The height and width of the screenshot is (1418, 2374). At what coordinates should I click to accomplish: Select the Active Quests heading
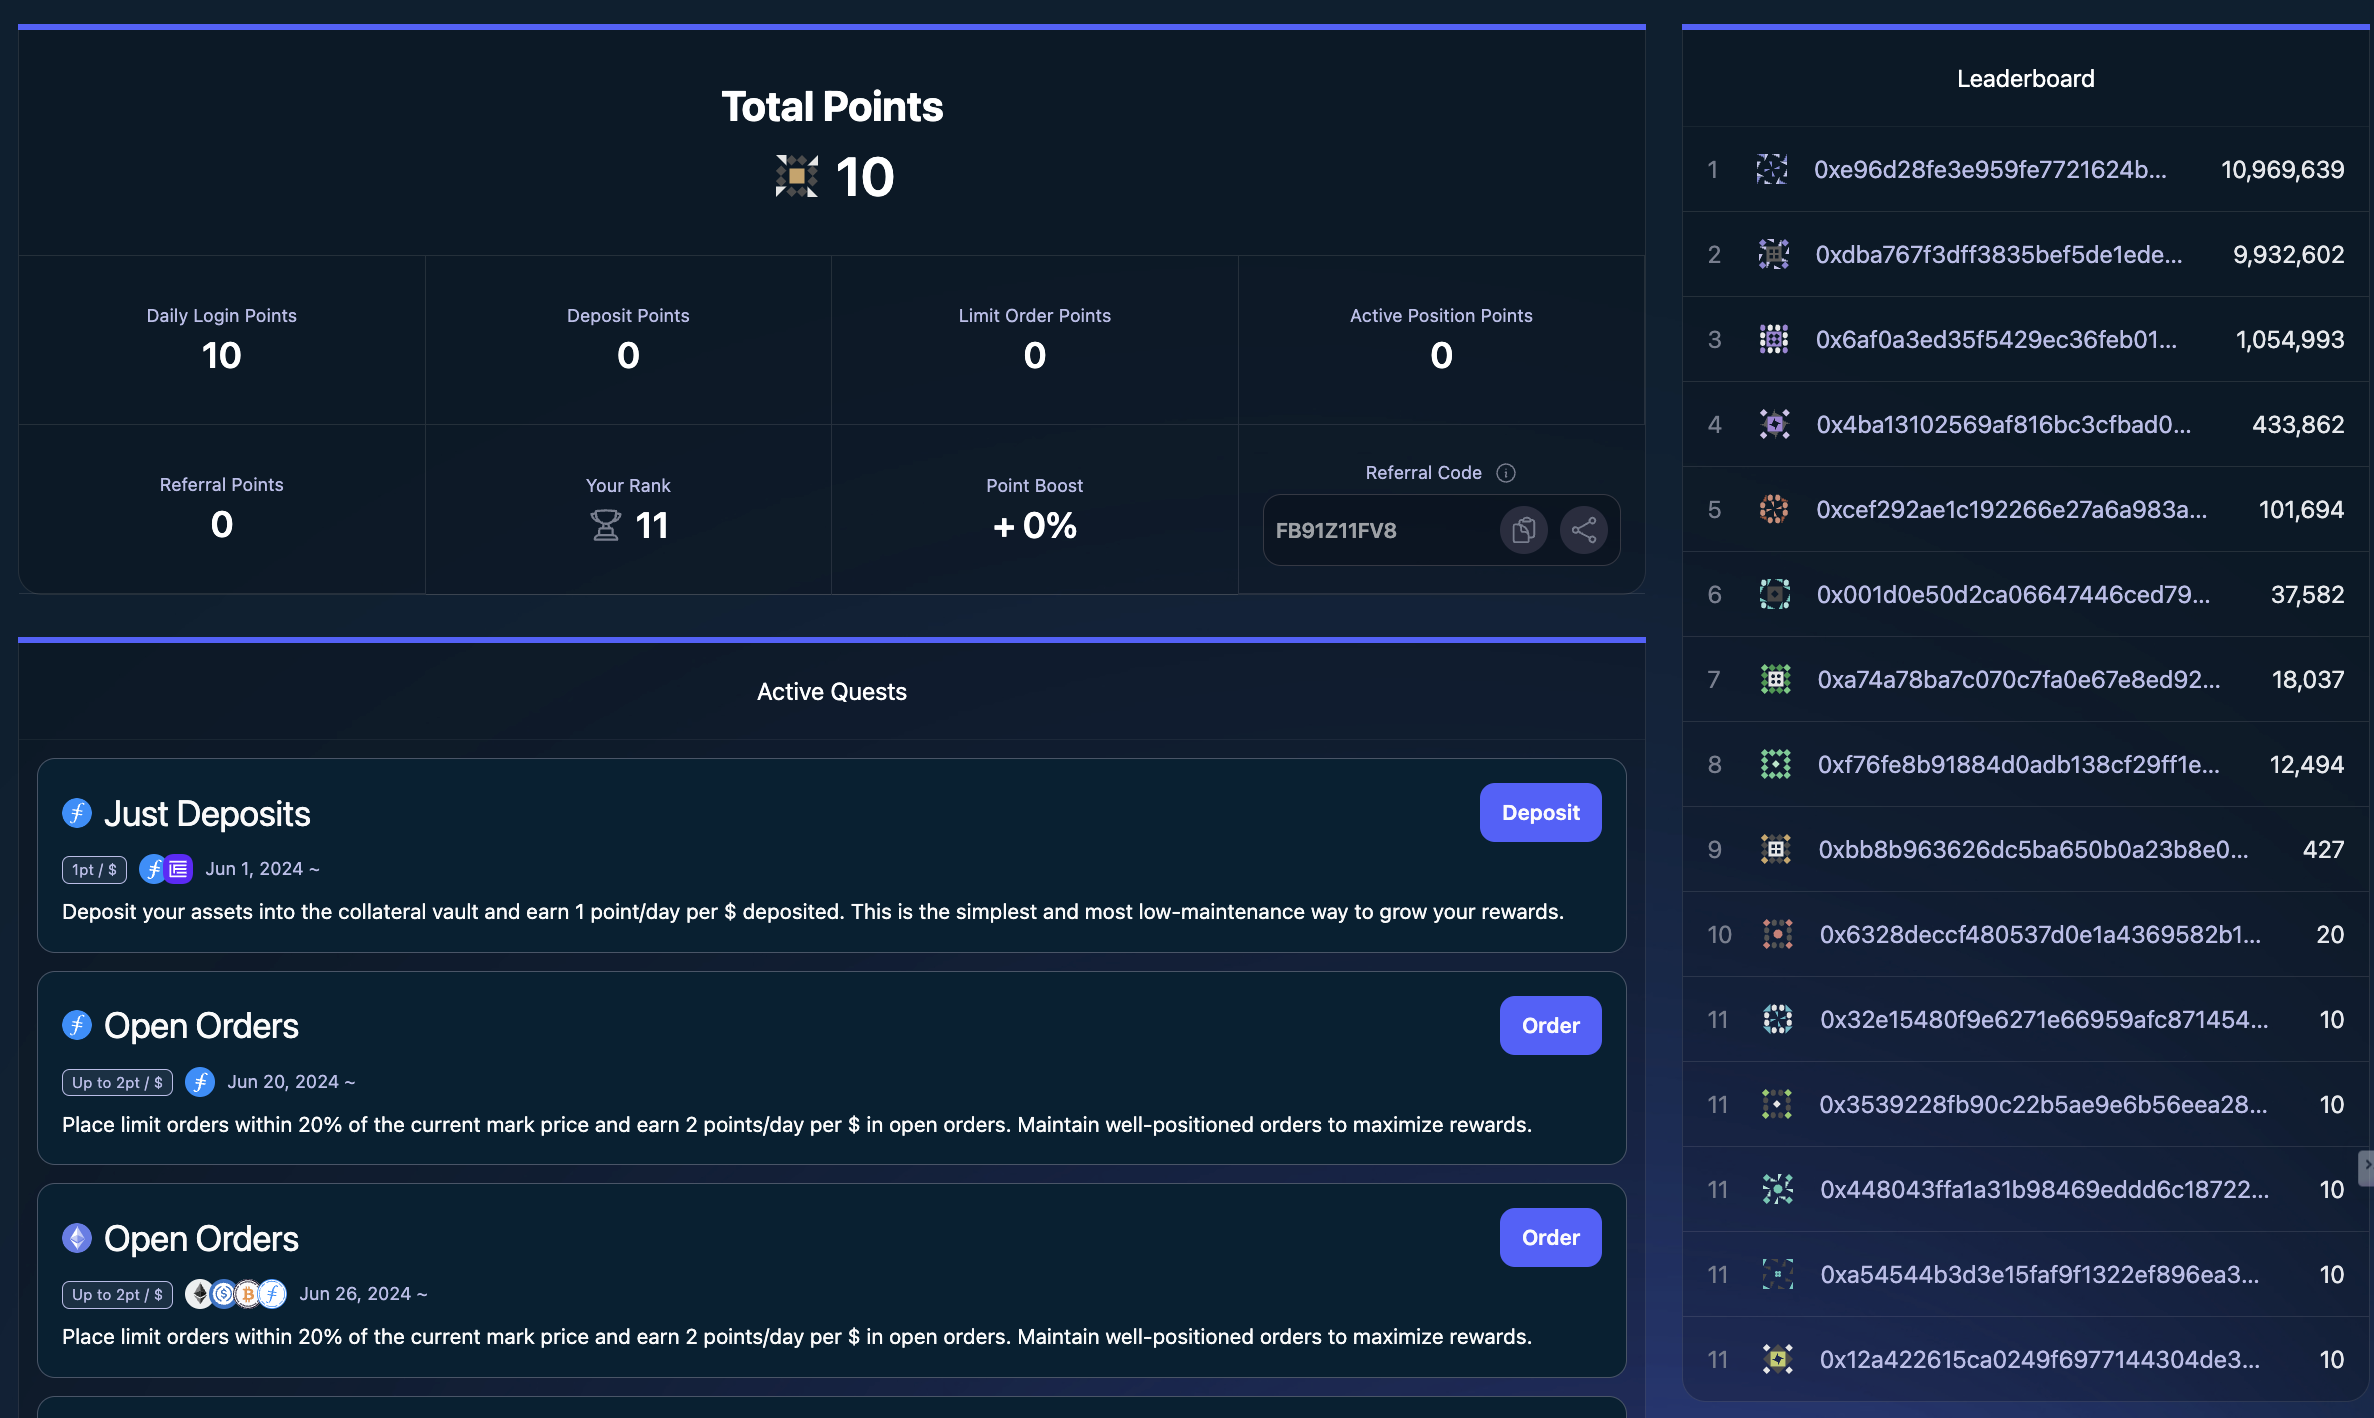coord(831,692)
